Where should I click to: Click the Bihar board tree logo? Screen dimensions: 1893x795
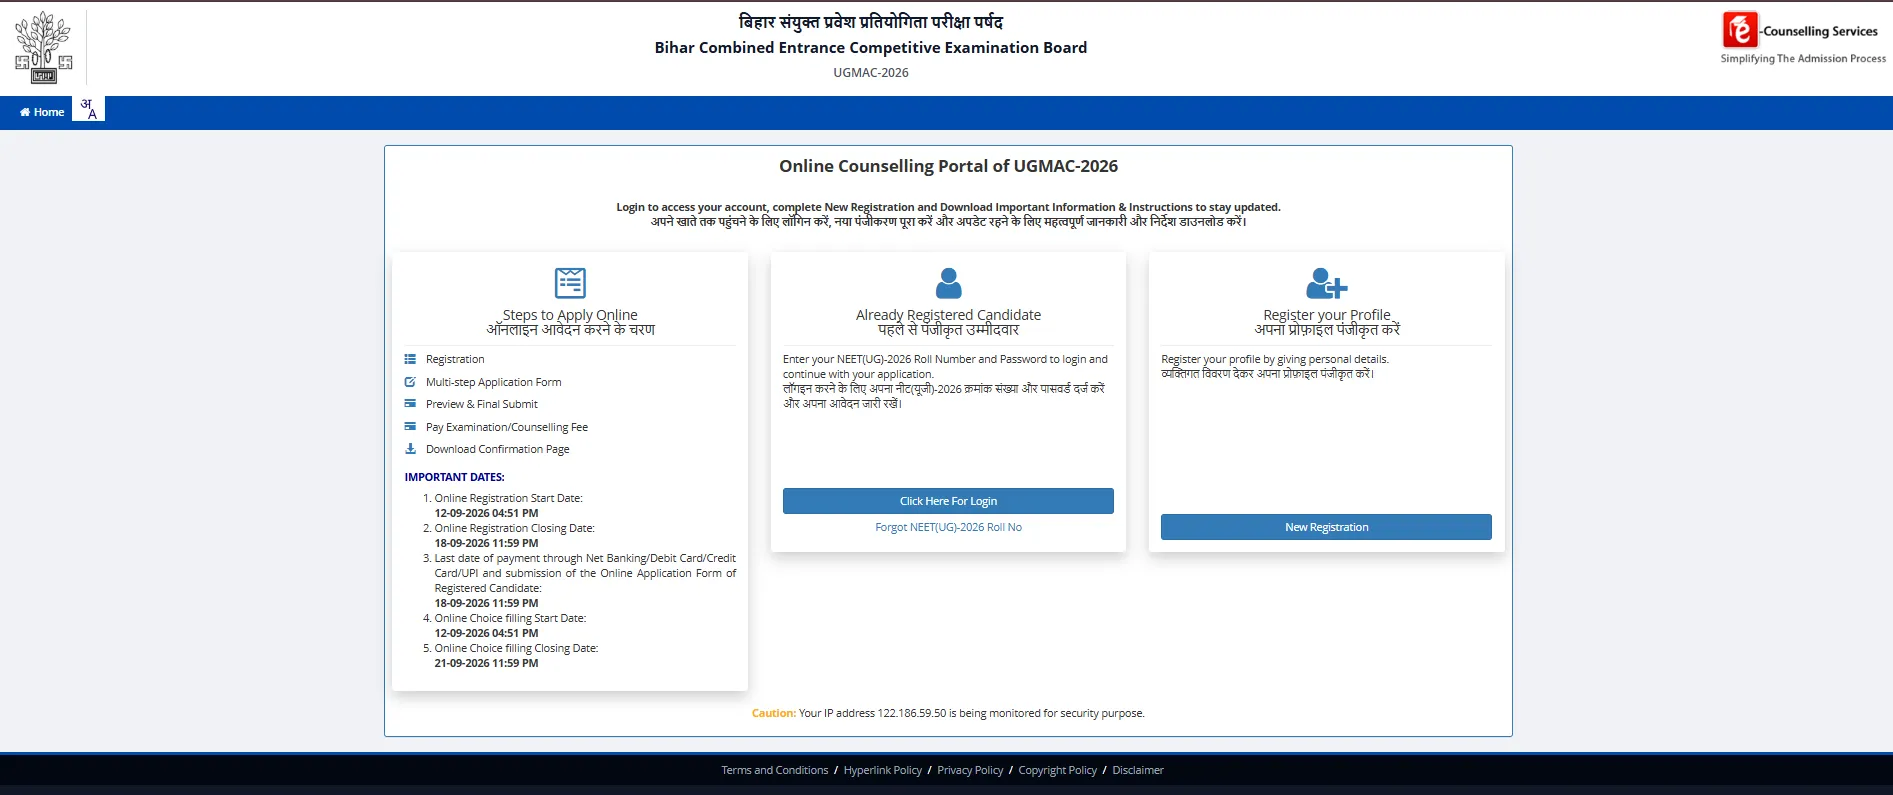pyautogui.click(x=44, y=47)
